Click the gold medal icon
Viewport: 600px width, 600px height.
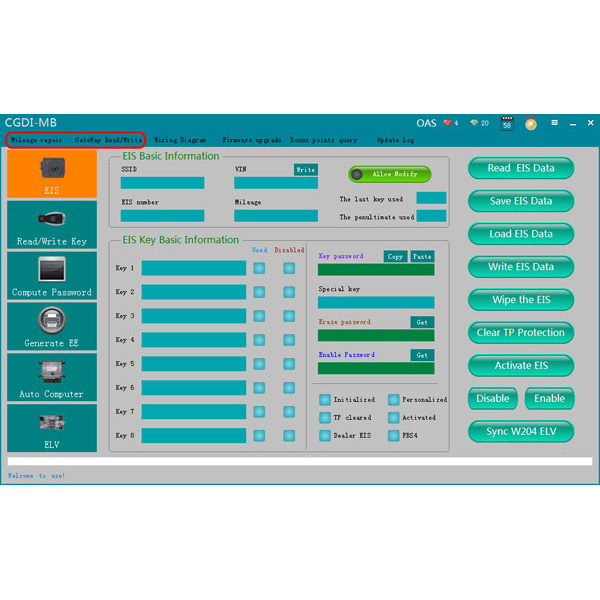531,124
